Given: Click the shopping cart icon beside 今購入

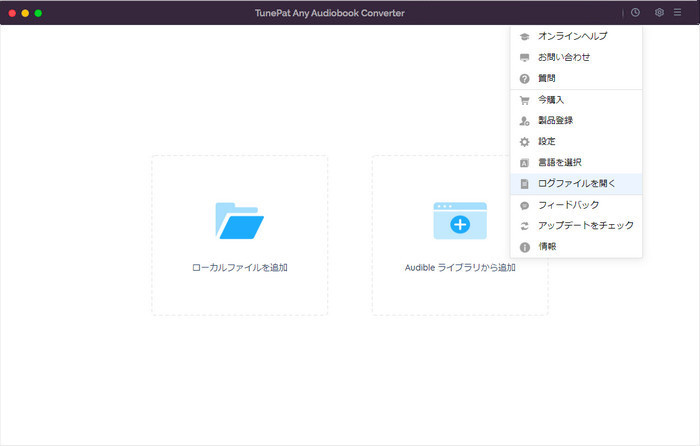Looking at the screenshot, I should (x=525, y=100).
